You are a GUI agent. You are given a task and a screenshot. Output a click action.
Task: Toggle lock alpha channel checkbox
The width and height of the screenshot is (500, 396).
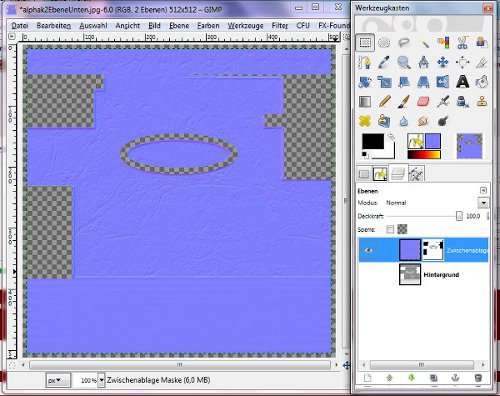403,229
